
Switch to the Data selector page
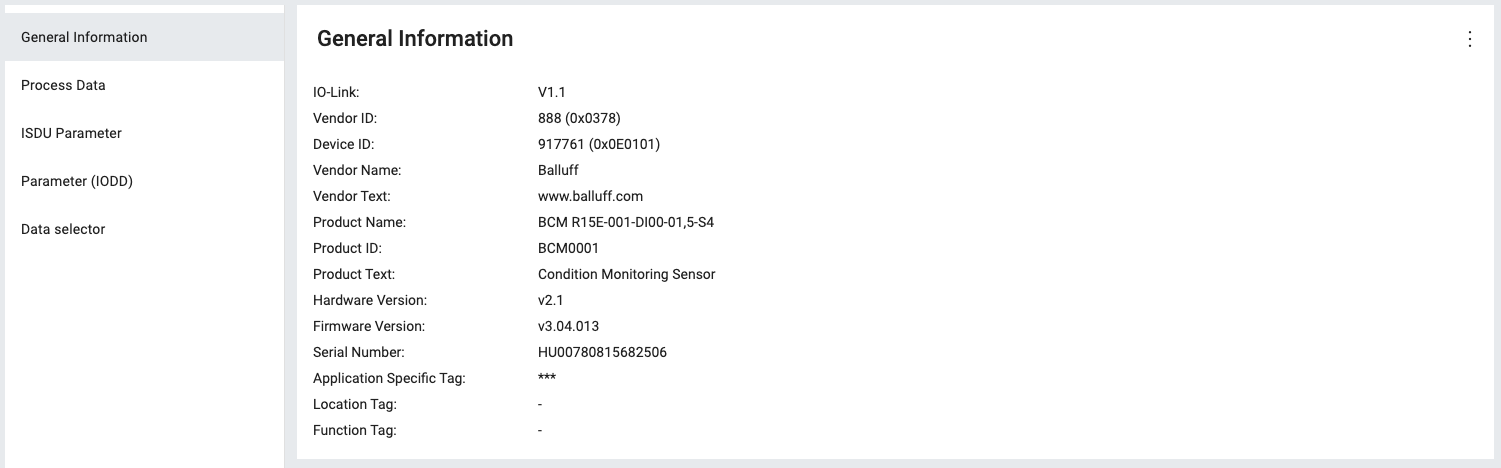[63, 229]
